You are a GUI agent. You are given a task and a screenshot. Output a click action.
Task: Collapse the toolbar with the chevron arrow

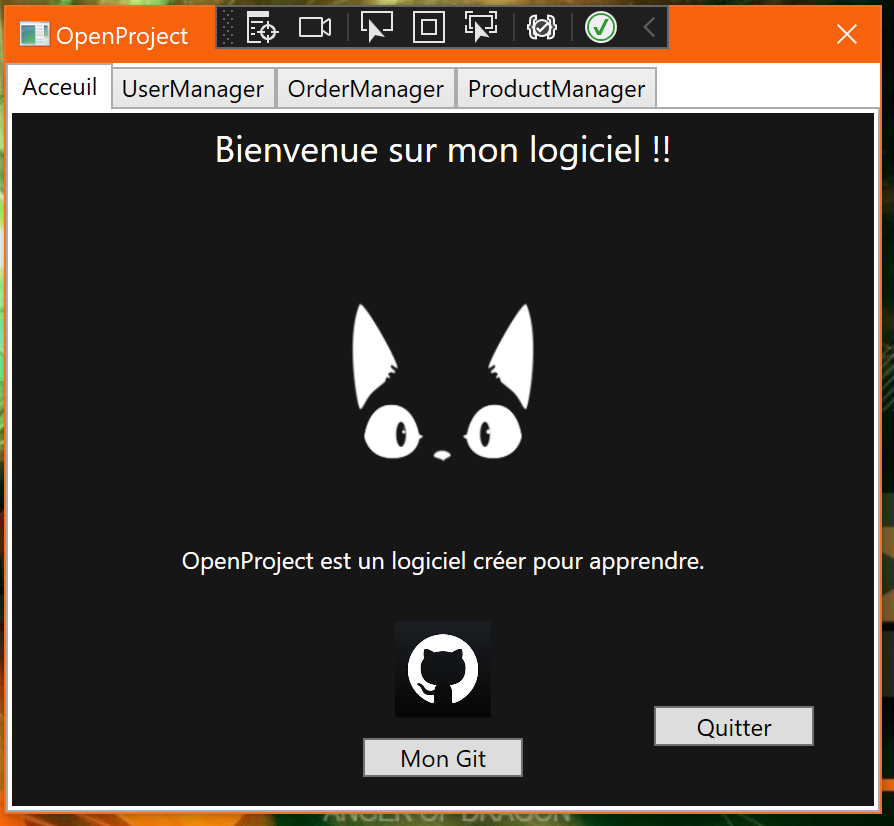click(648, 27)
